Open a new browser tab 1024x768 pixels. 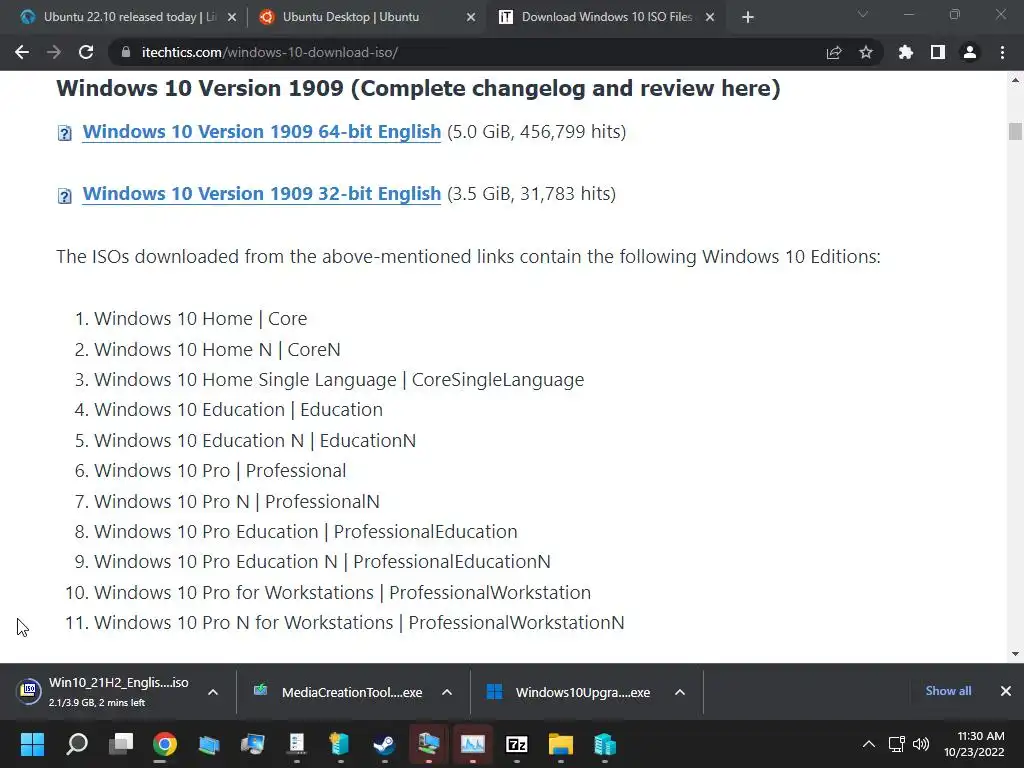[748, 18]
